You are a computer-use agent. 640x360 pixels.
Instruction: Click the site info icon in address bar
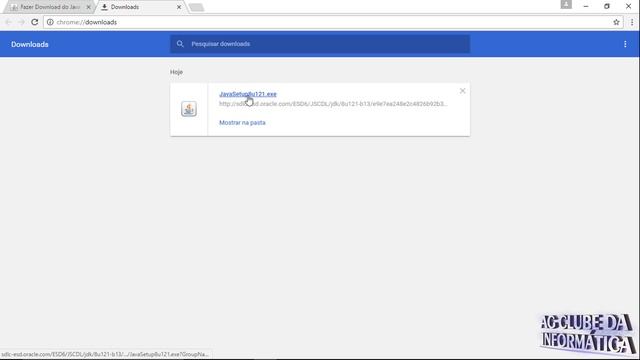click(x=50, y=22)
